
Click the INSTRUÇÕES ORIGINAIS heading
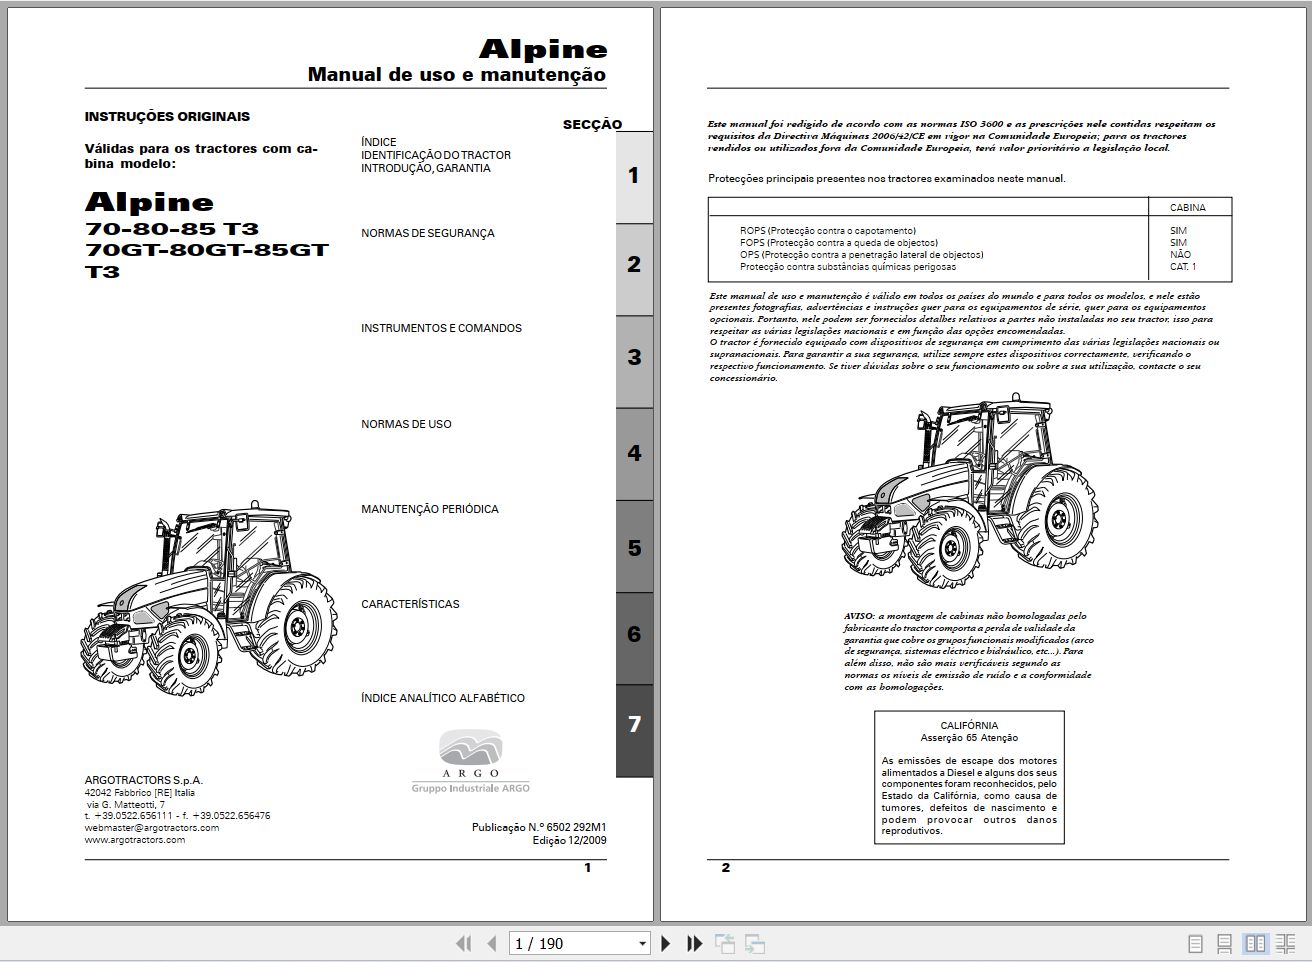click(x=167, y=117)
